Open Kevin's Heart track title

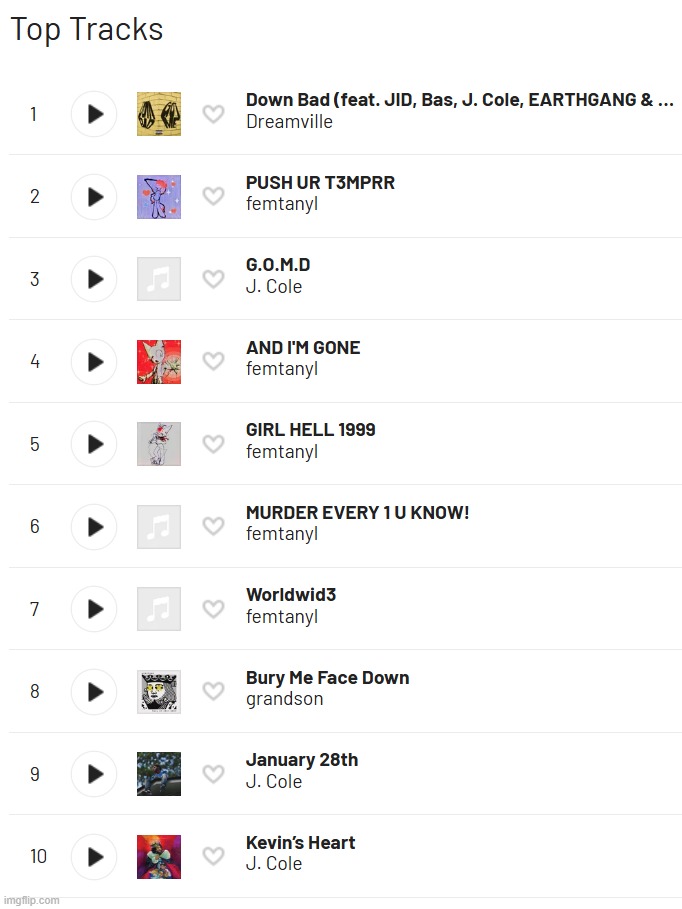pos(300,842)
